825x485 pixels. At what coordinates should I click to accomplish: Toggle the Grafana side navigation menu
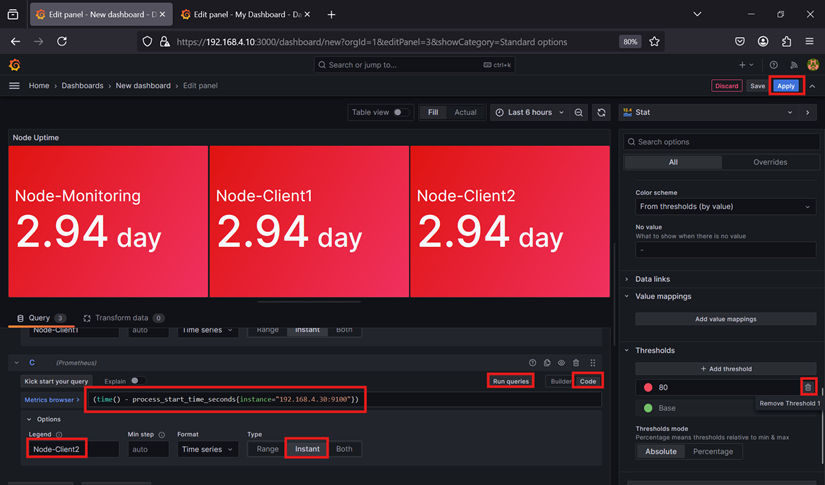tap(14, 86)
